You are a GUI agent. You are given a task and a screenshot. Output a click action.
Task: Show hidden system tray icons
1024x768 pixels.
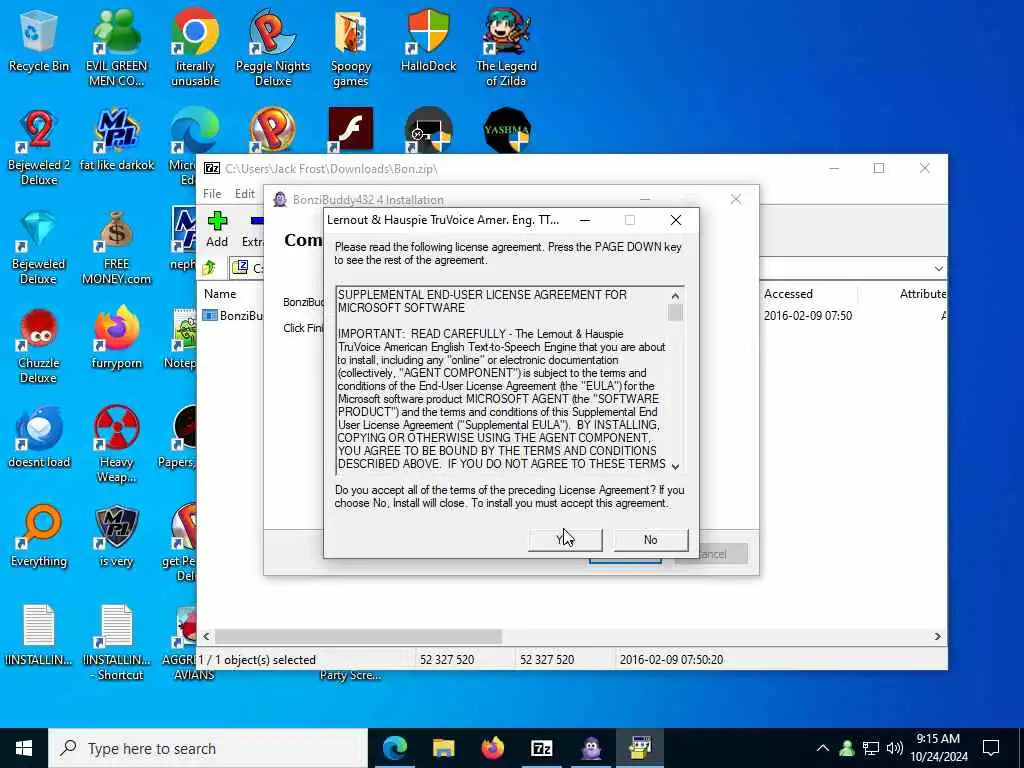tap(823, 748)
